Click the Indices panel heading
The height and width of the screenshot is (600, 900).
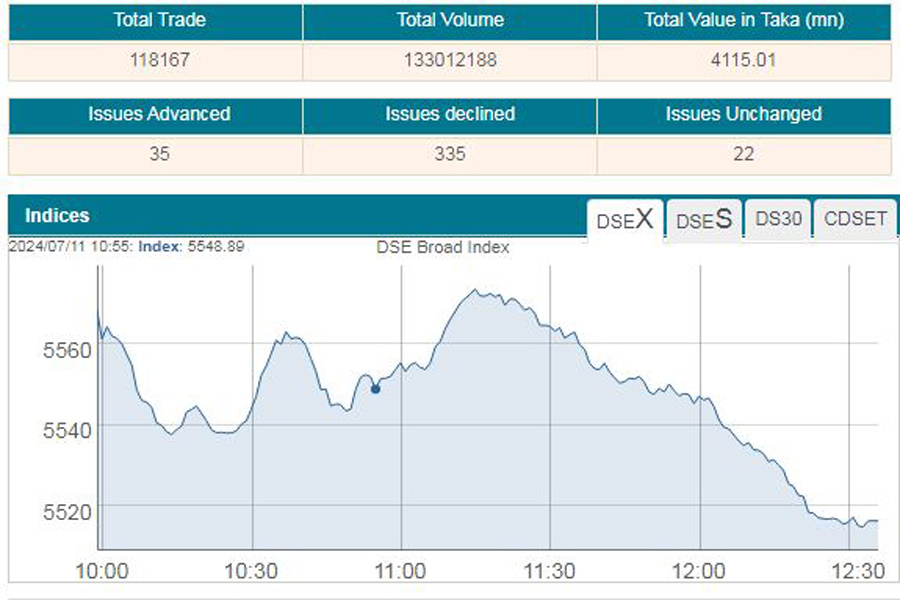(x=57, y=216)
